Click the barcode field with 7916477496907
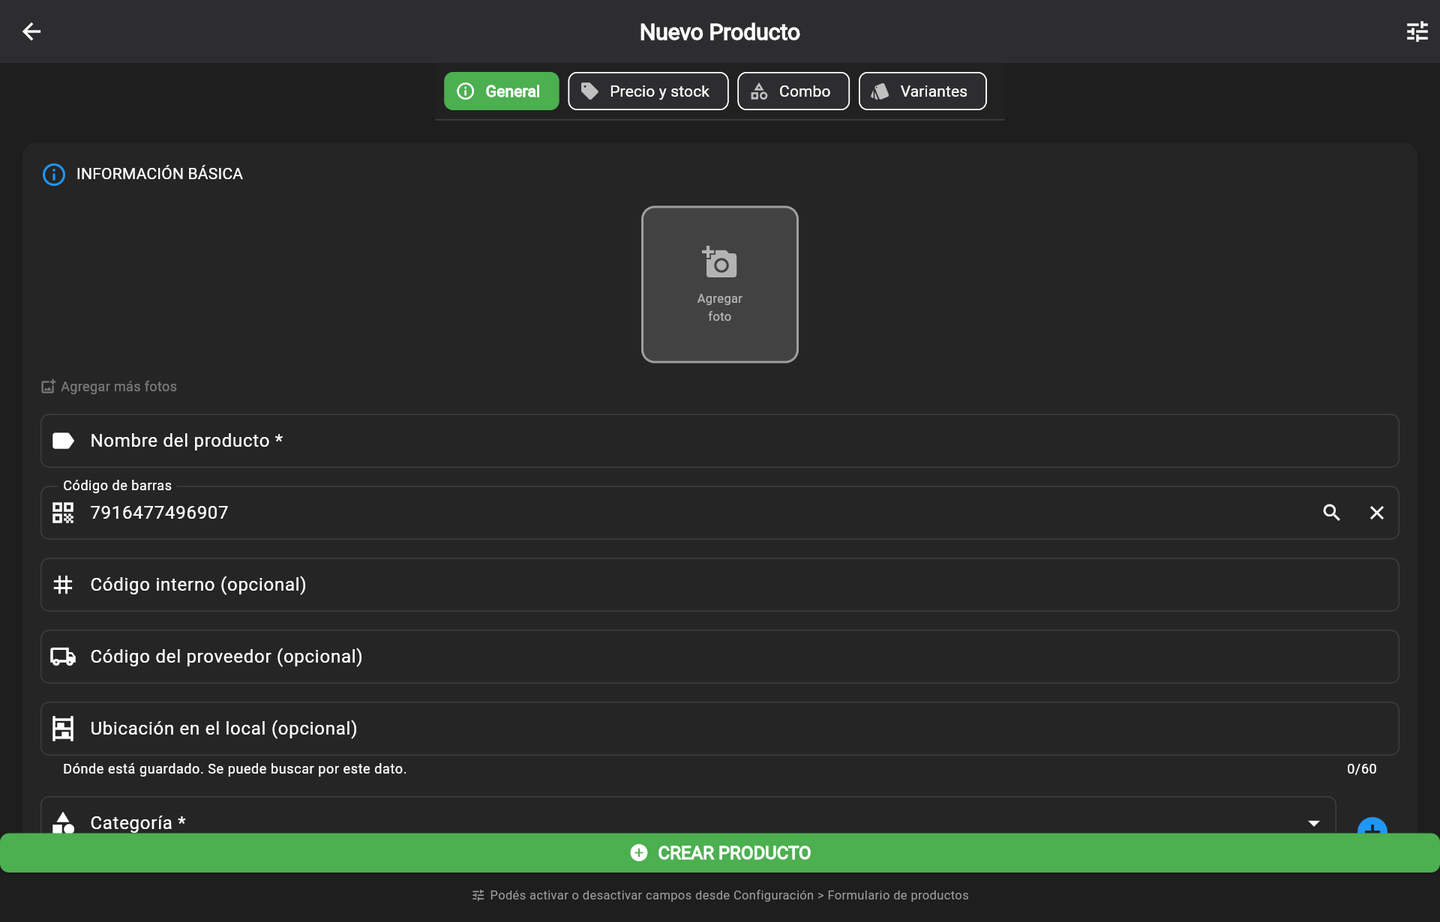 click(719, 513)
